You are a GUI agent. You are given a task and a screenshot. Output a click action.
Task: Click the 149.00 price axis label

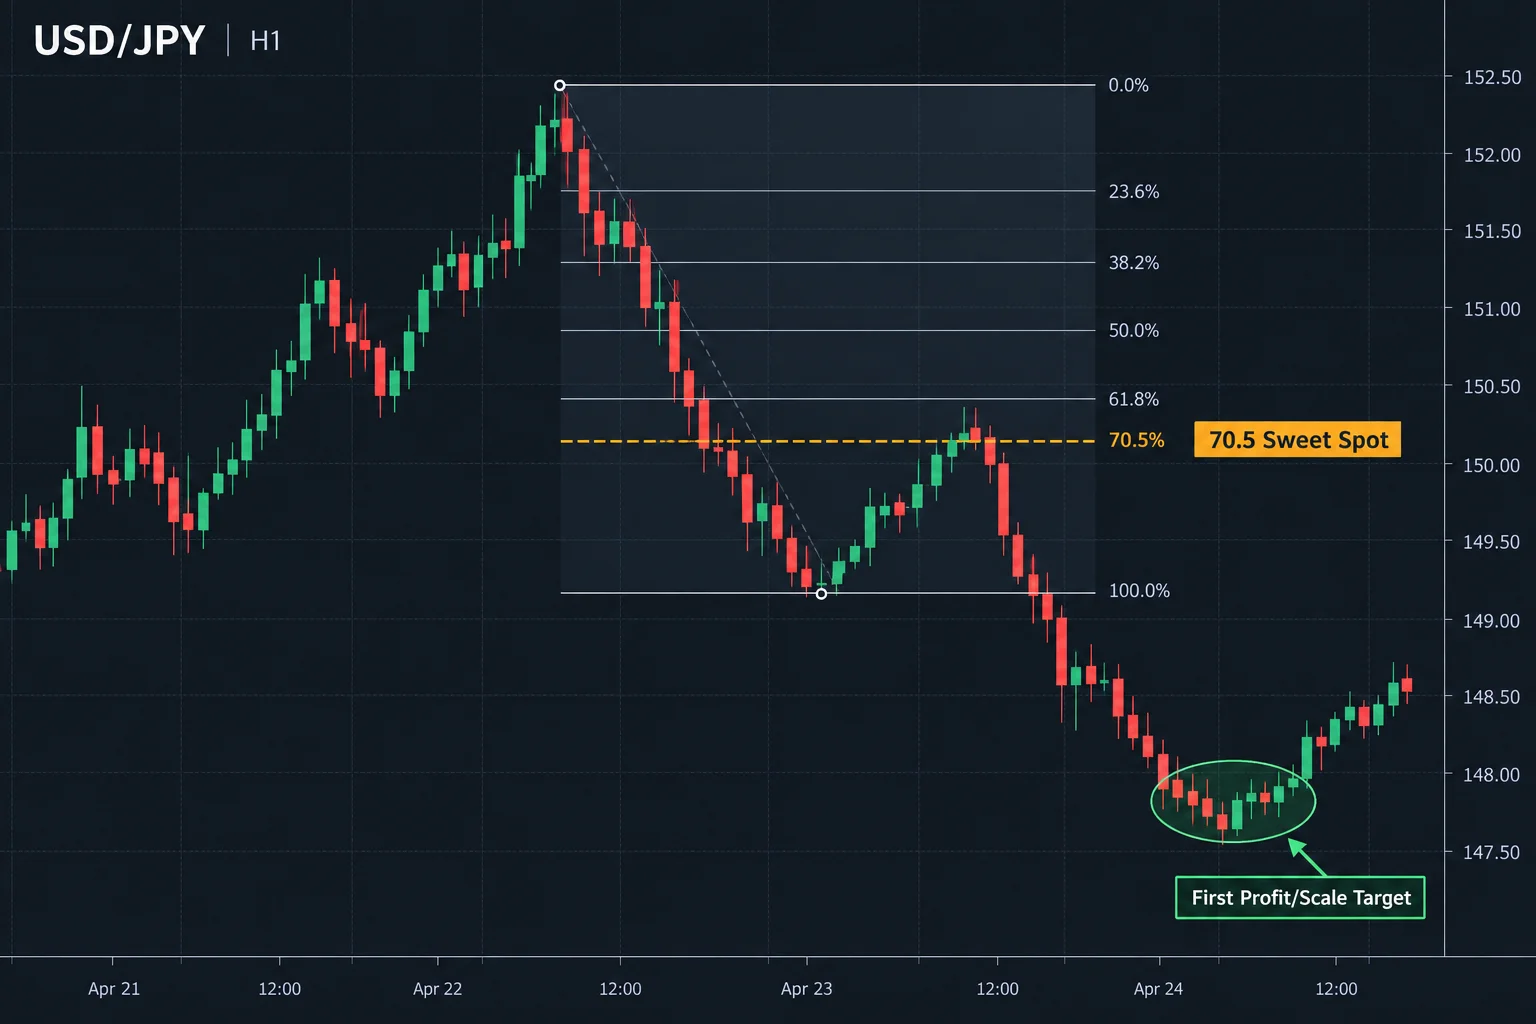pos(1492,621)
